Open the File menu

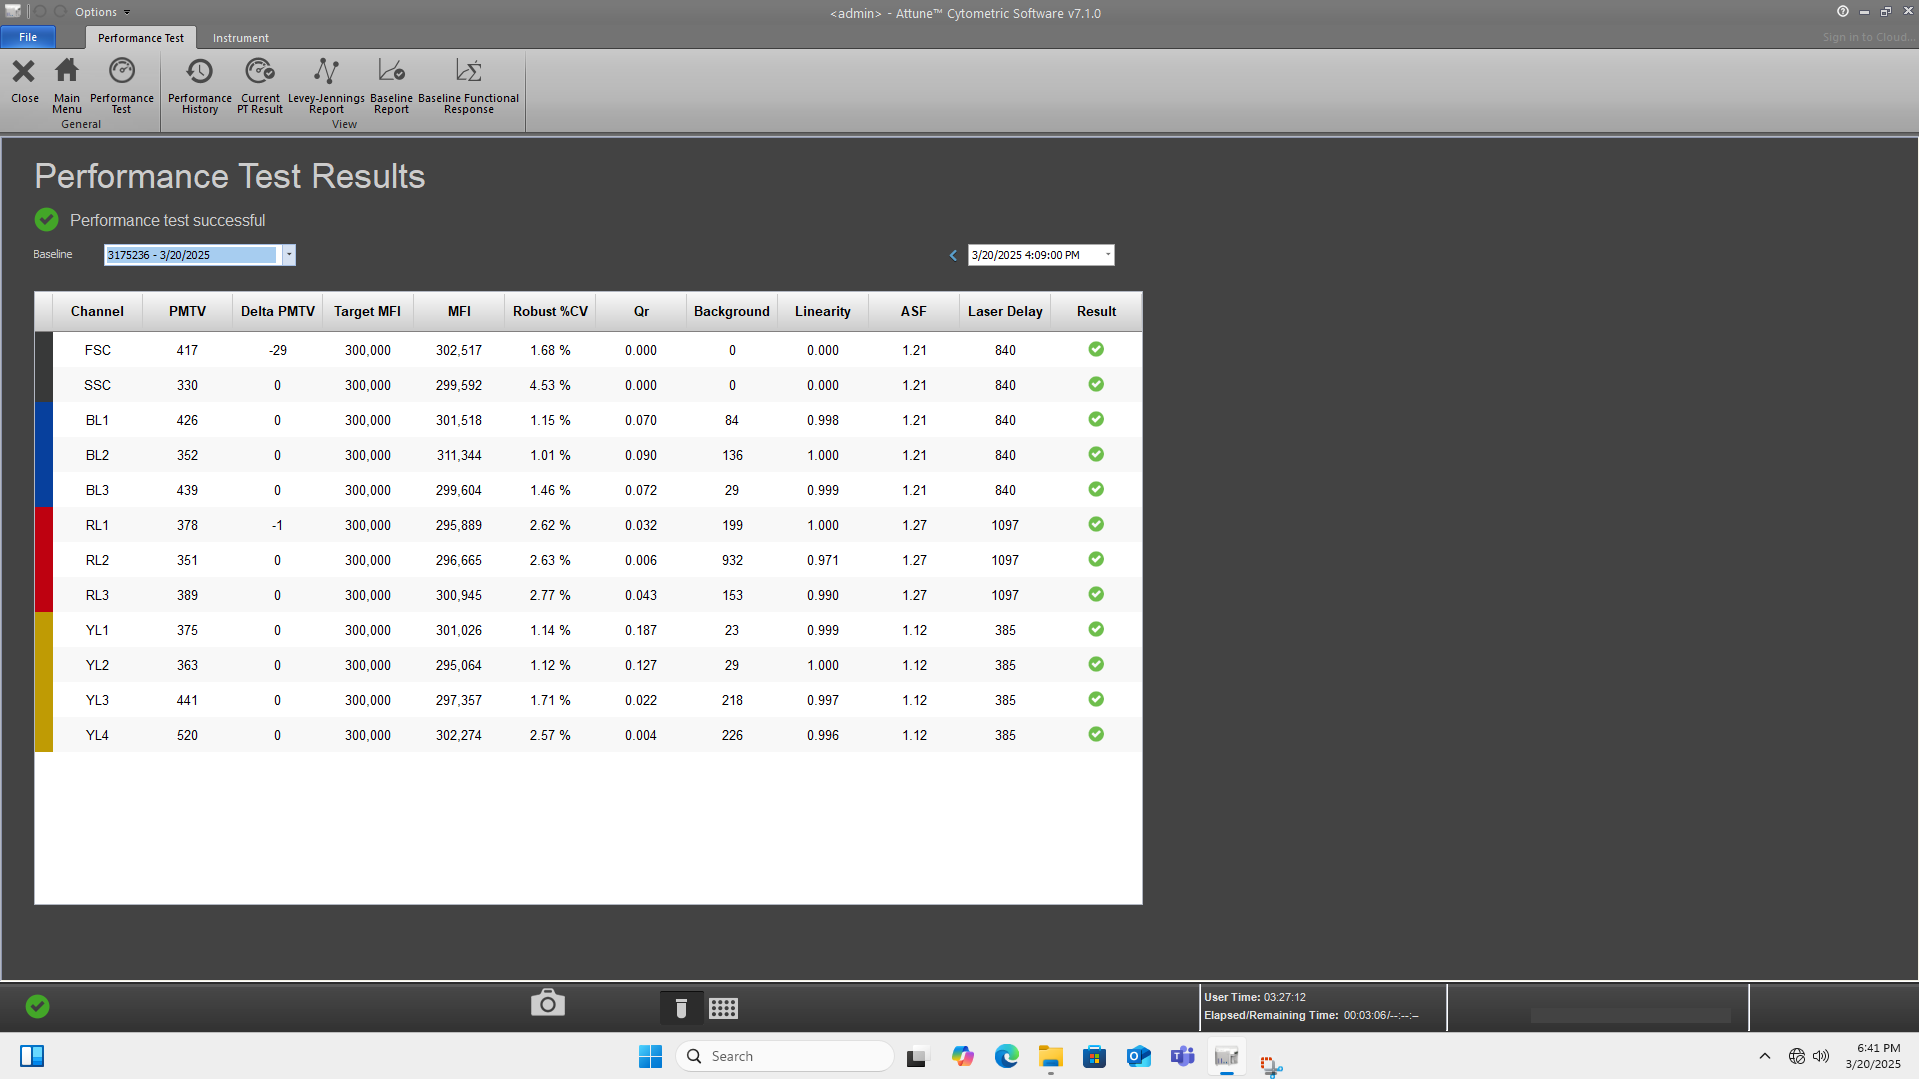tap(28, 37)
